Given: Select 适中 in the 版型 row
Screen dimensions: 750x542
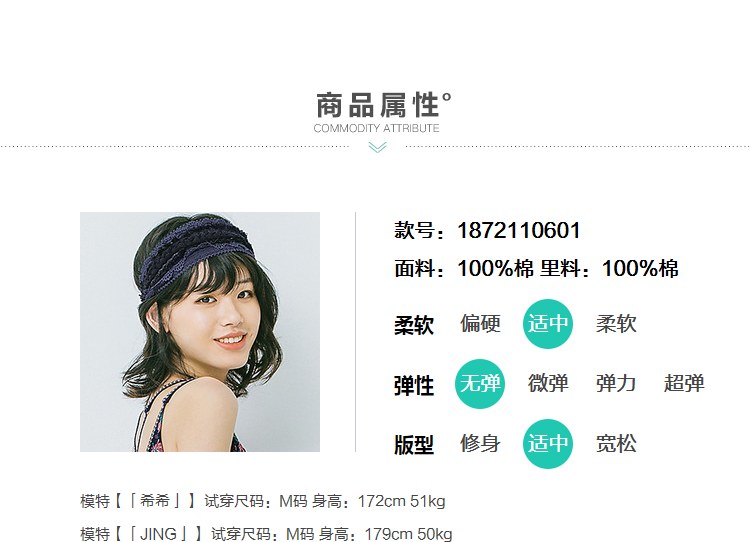Looking at the screenshot, I should tap(548, 443).
